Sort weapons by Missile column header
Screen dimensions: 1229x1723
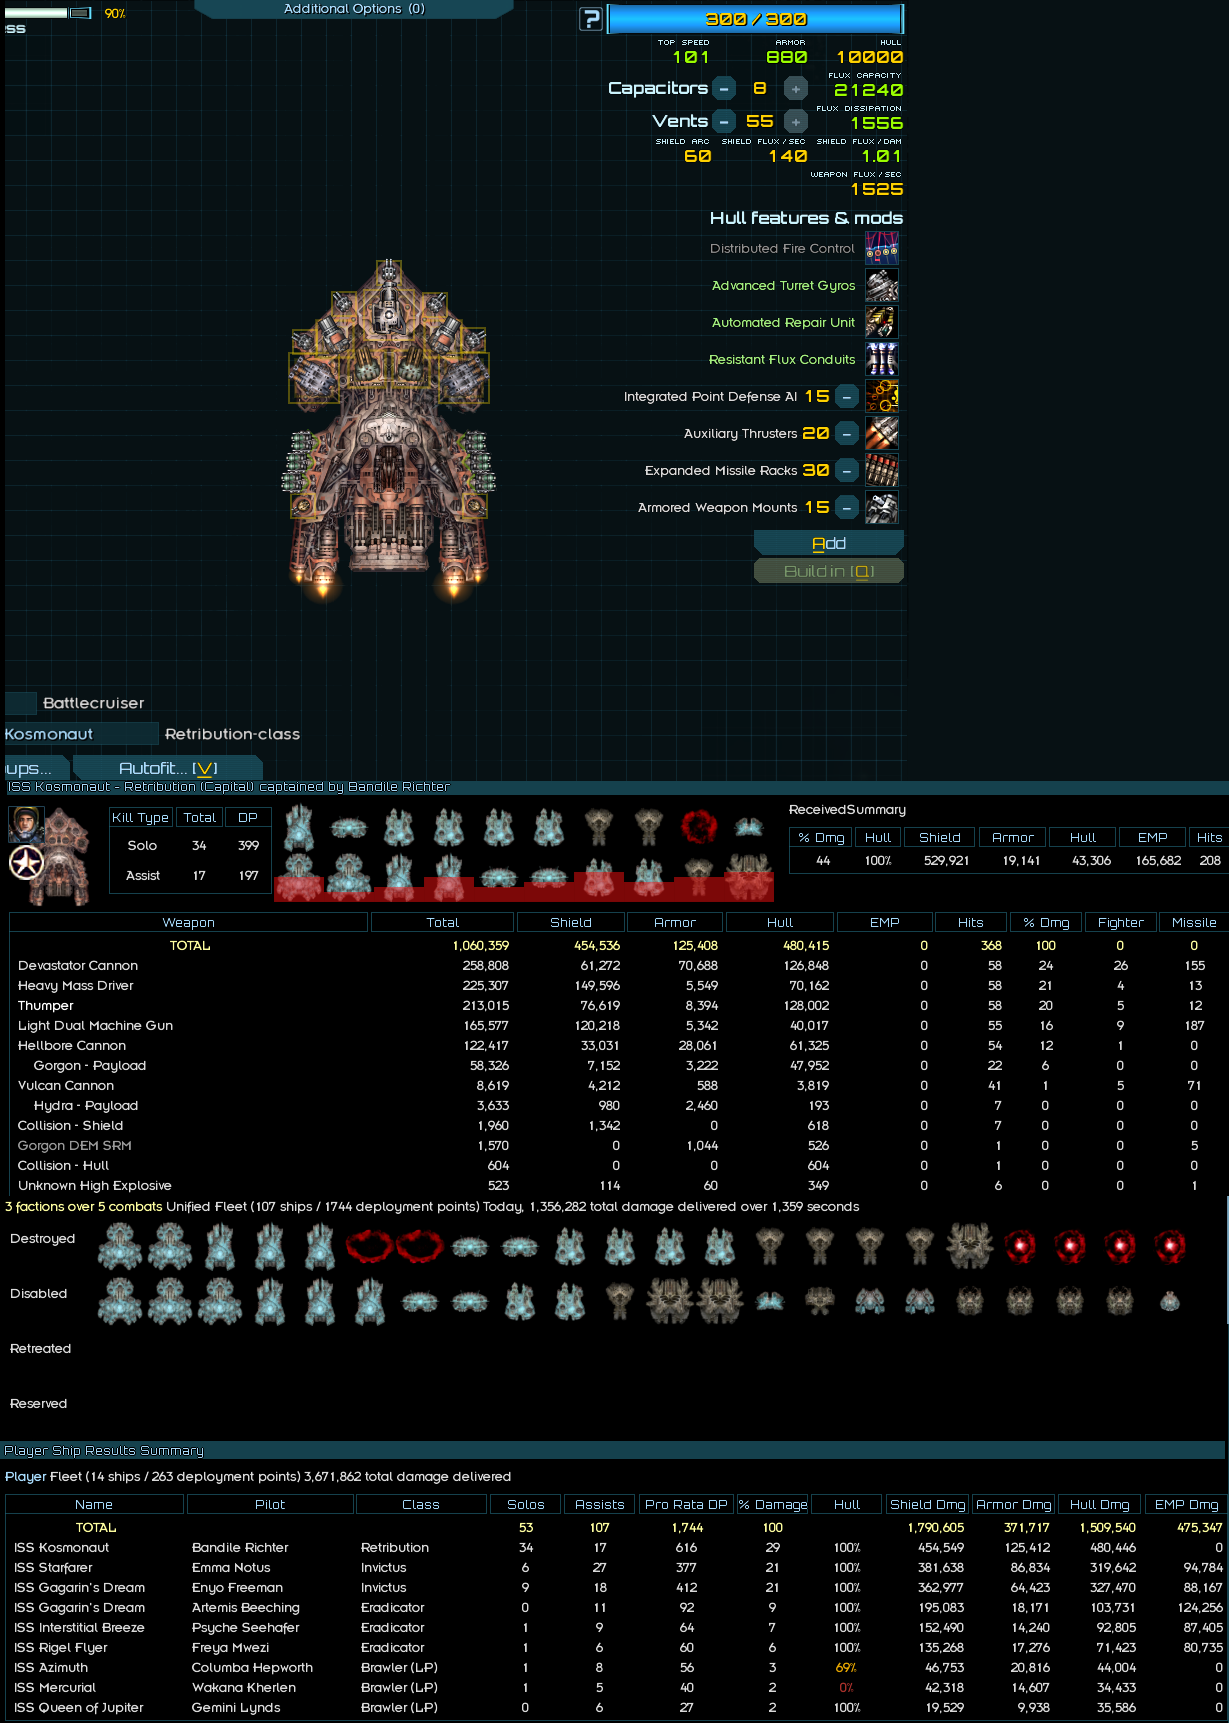(x=1194, y=922)
